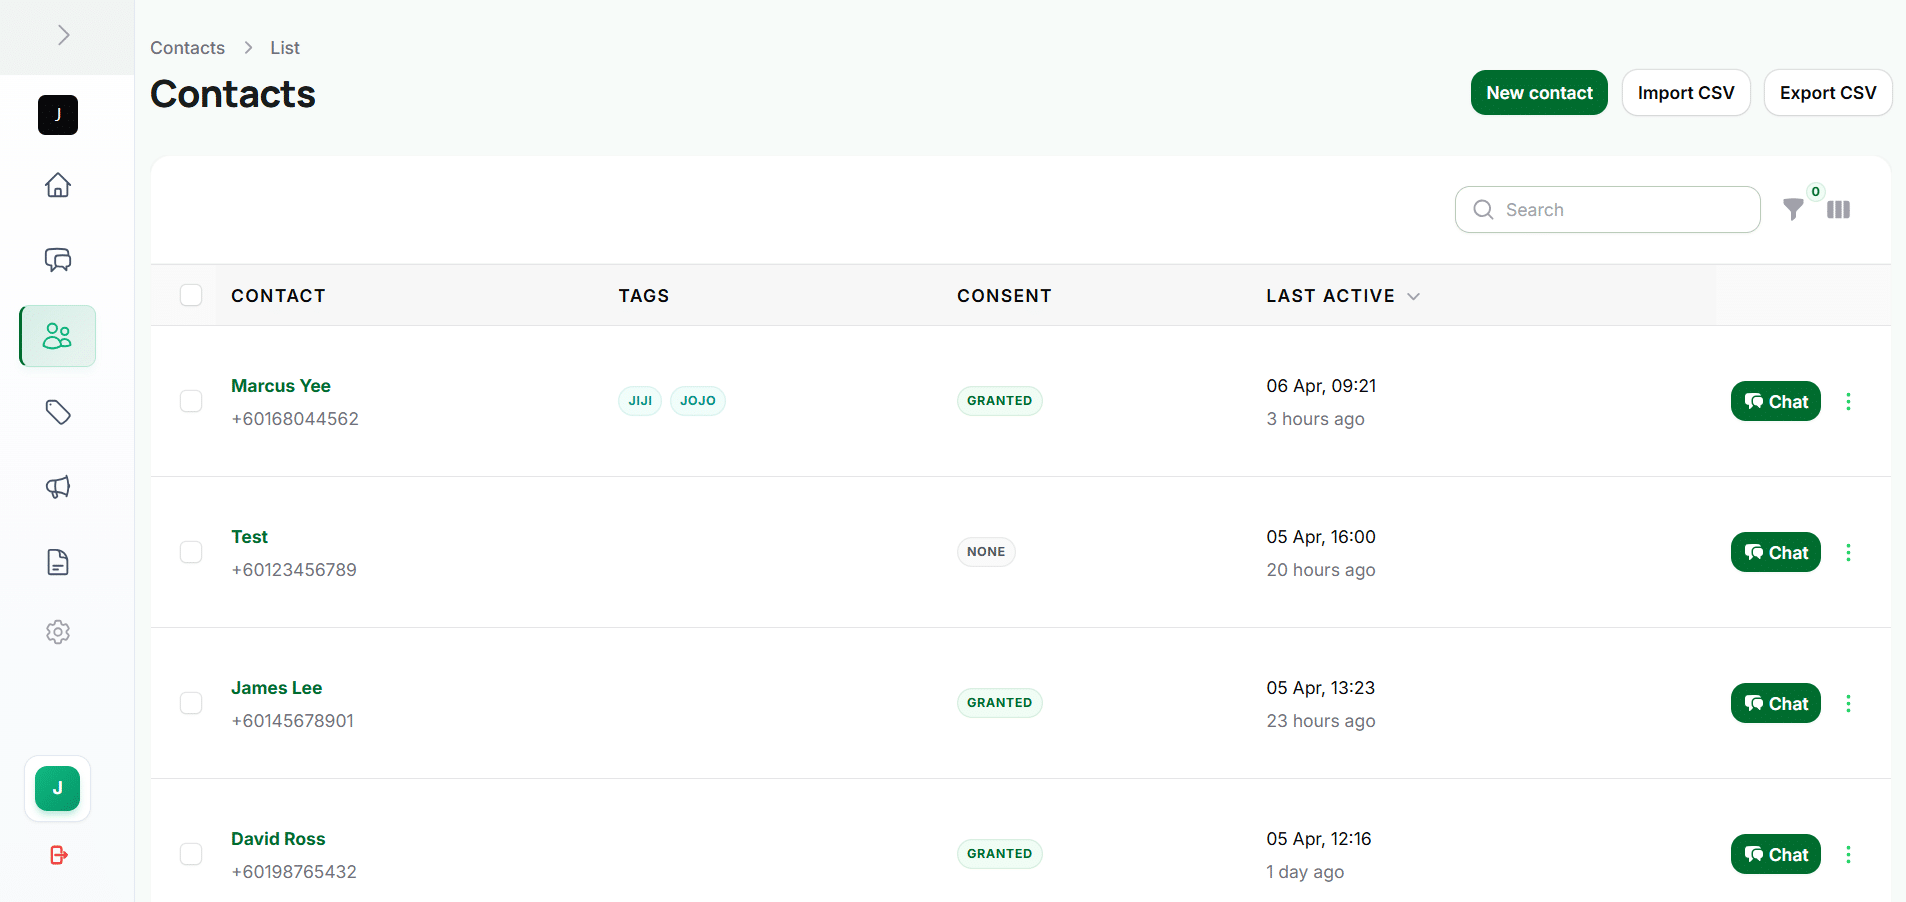The height and width of the screenshot is (902, 1906).
Task: Log out using the red exit icon
Action: [x=58, y=855]
